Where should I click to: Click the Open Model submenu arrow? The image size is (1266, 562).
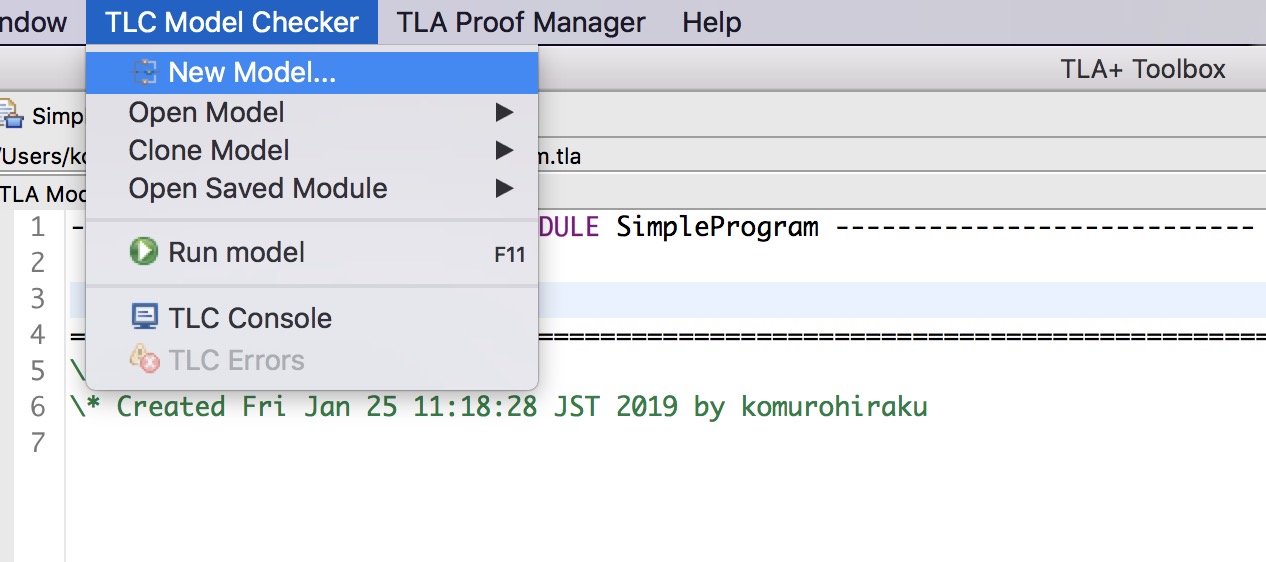tap(505, 112)
